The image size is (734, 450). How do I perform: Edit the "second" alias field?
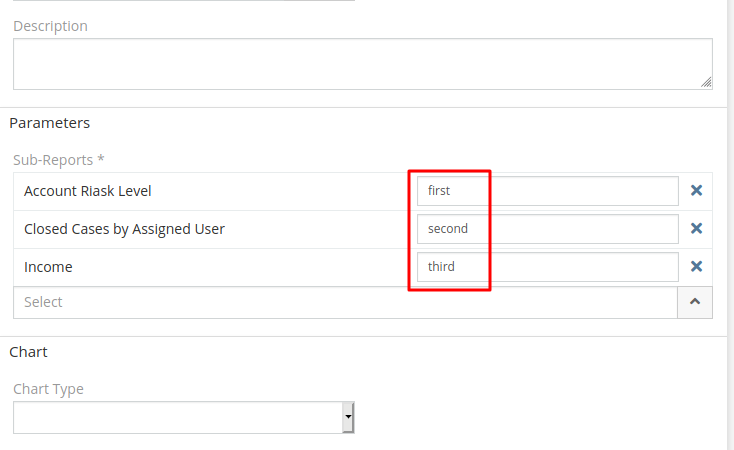click(547, 228)
